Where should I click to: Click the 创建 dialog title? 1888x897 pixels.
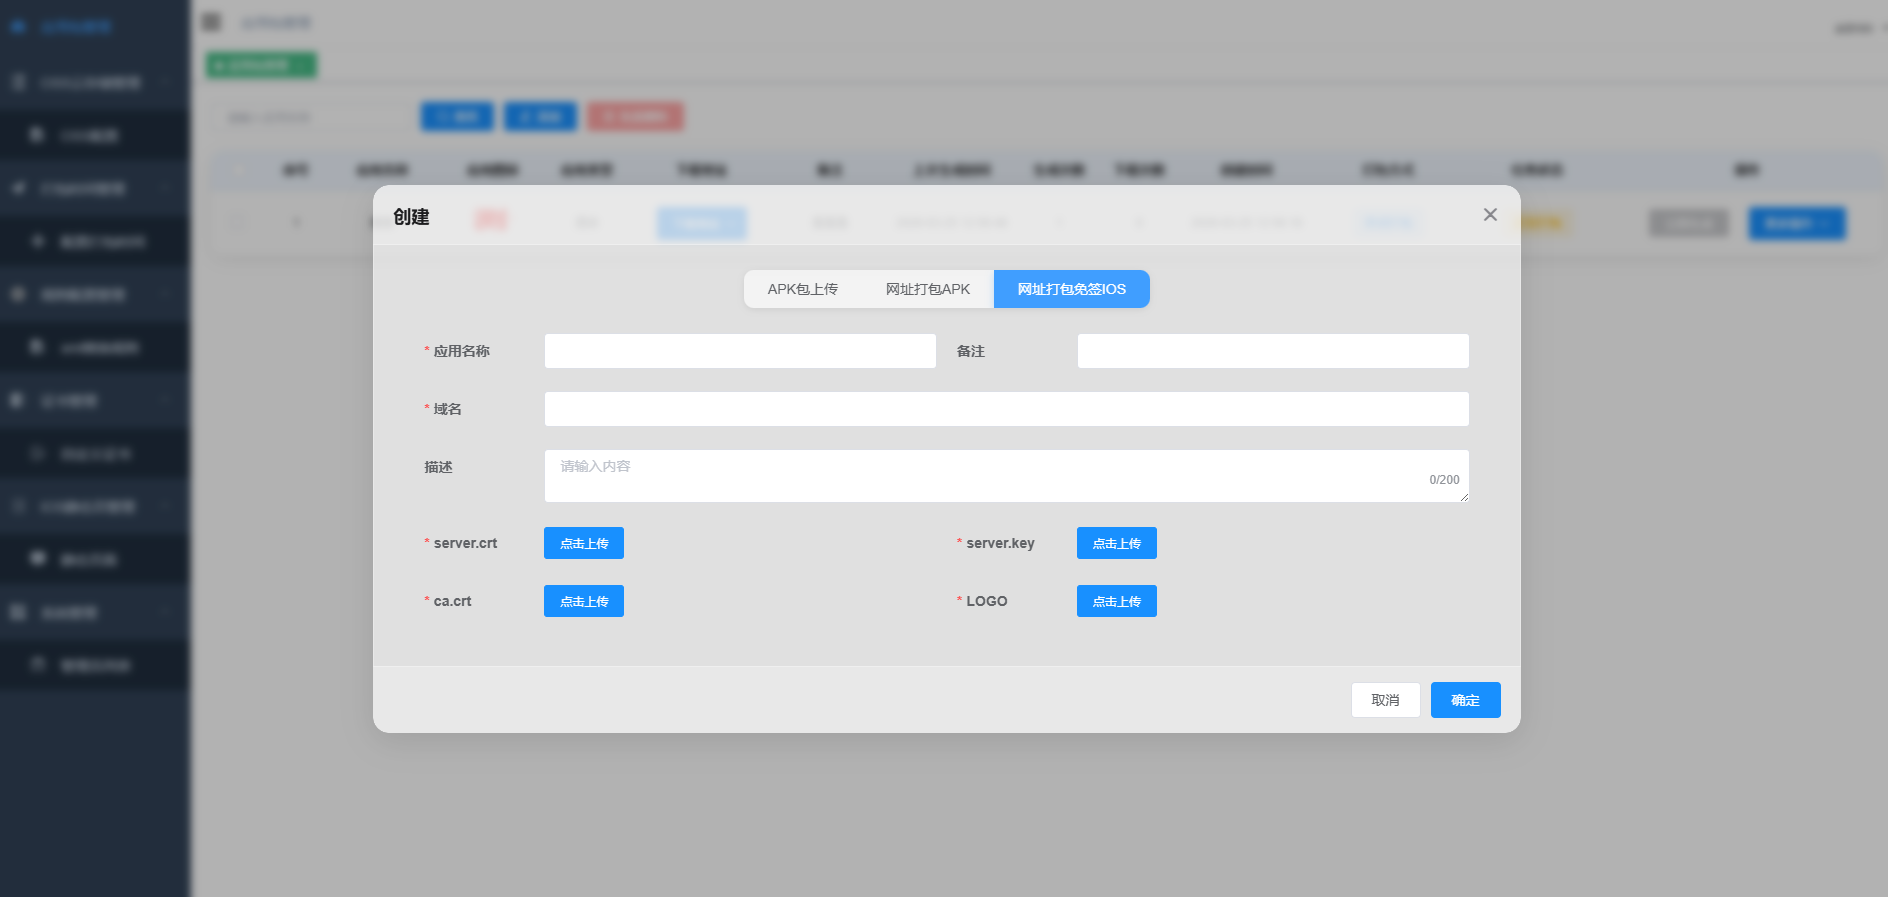(x=411, y=217)
